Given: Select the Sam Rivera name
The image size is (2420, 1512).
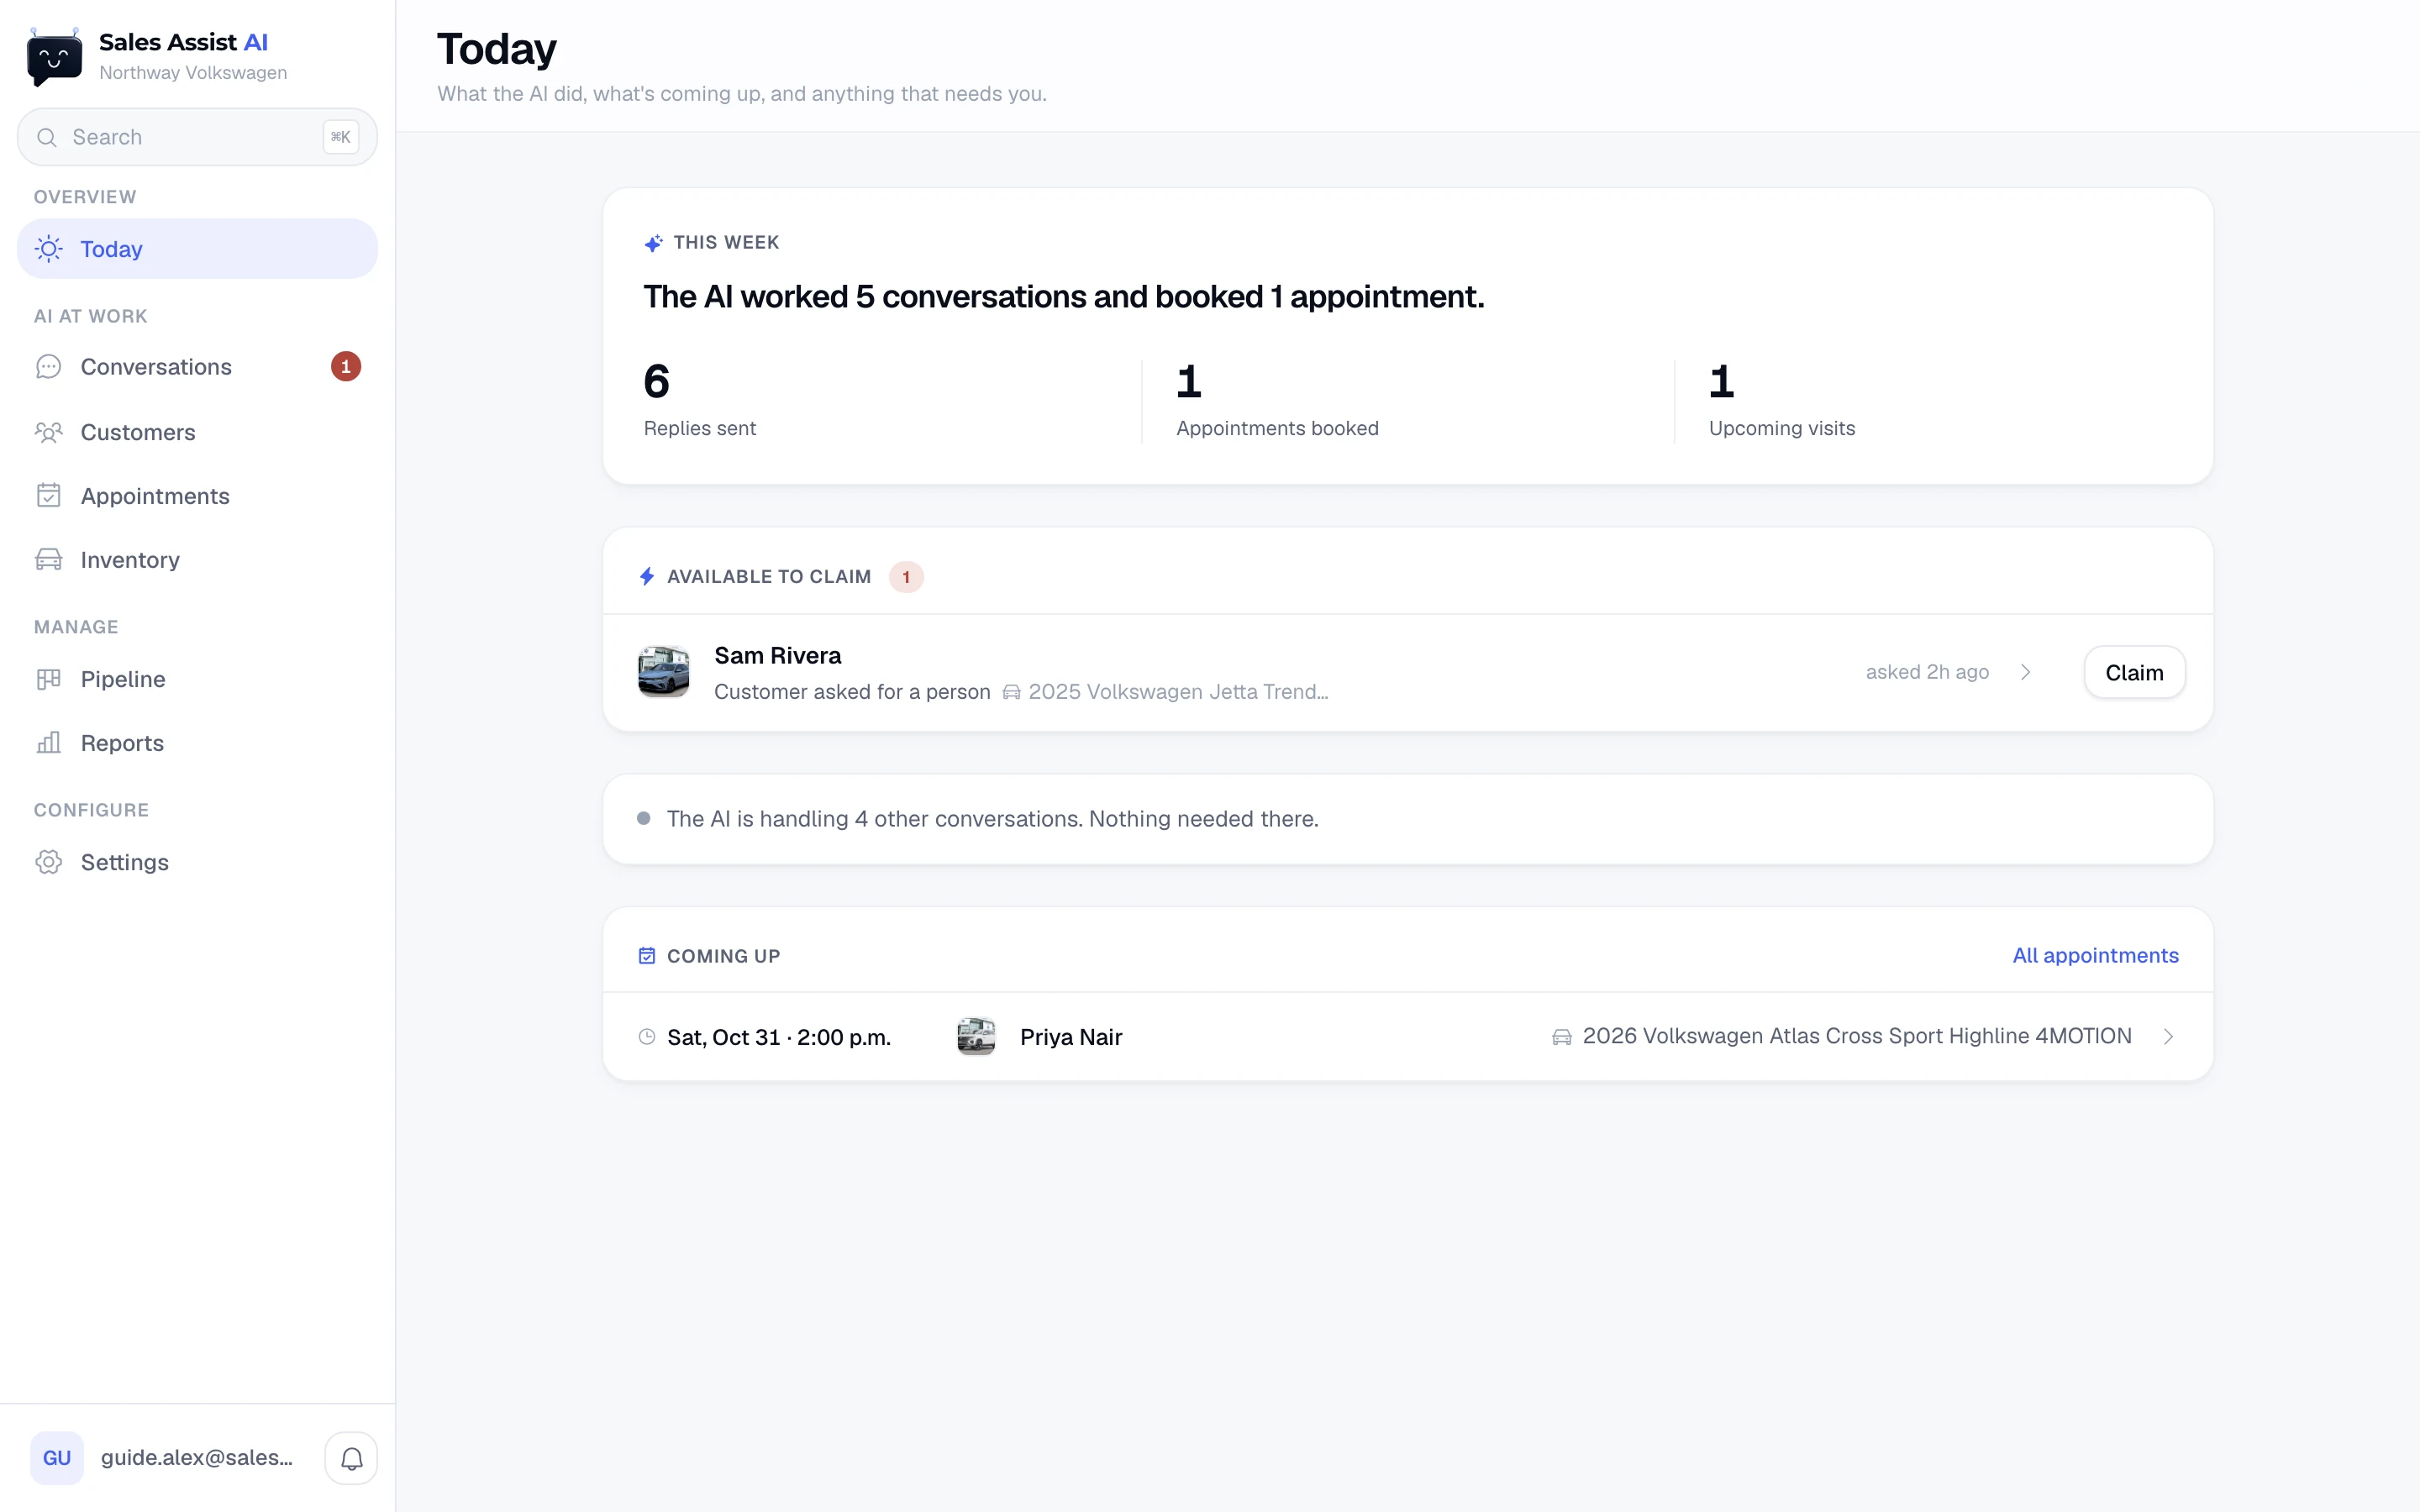Looking at the screenshot, I should pyautogui.click(x=778, y=656).
